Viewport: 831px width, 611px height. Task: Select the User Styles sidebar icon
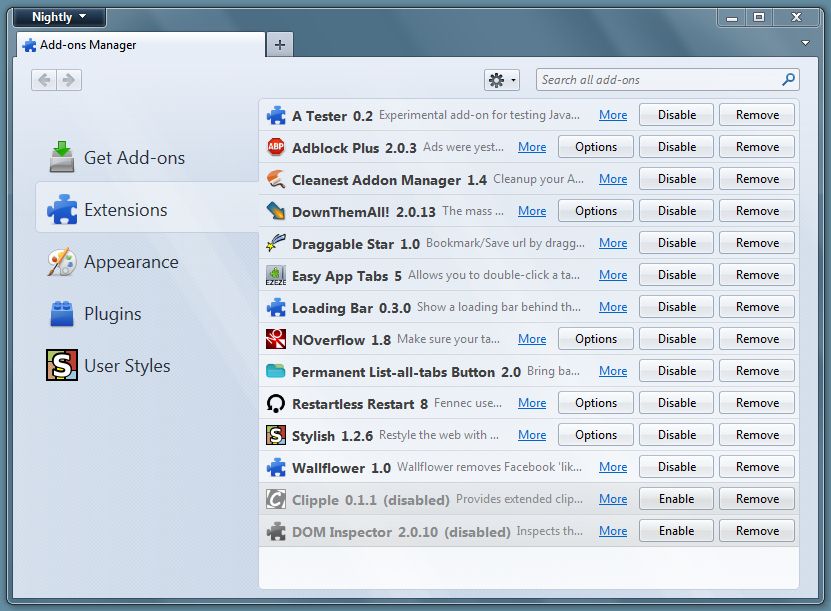tap(61, 365)
